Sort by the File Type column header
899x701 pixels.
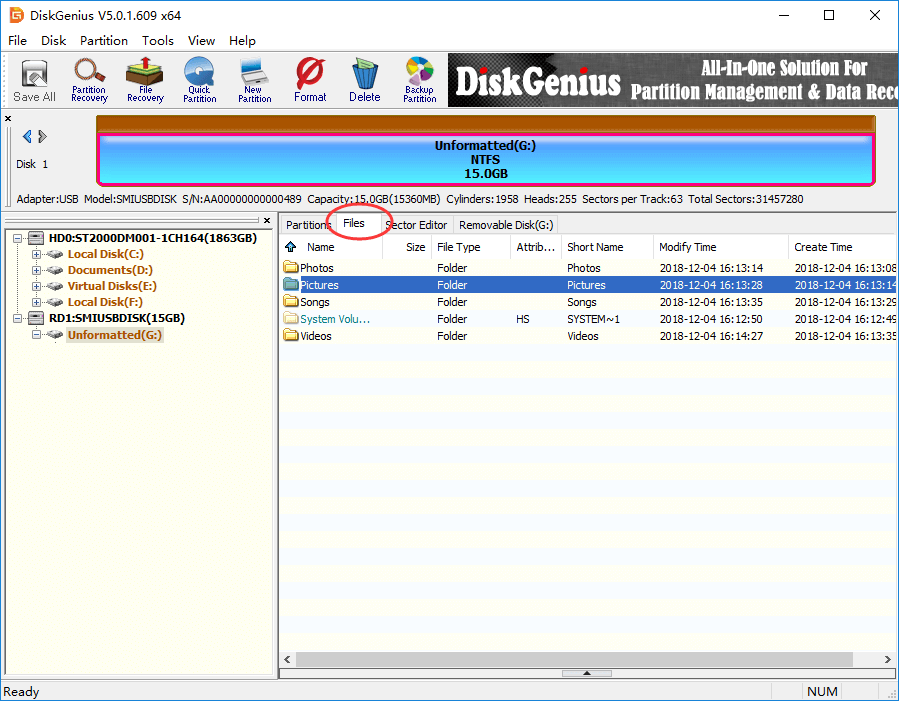coord(470,247)
